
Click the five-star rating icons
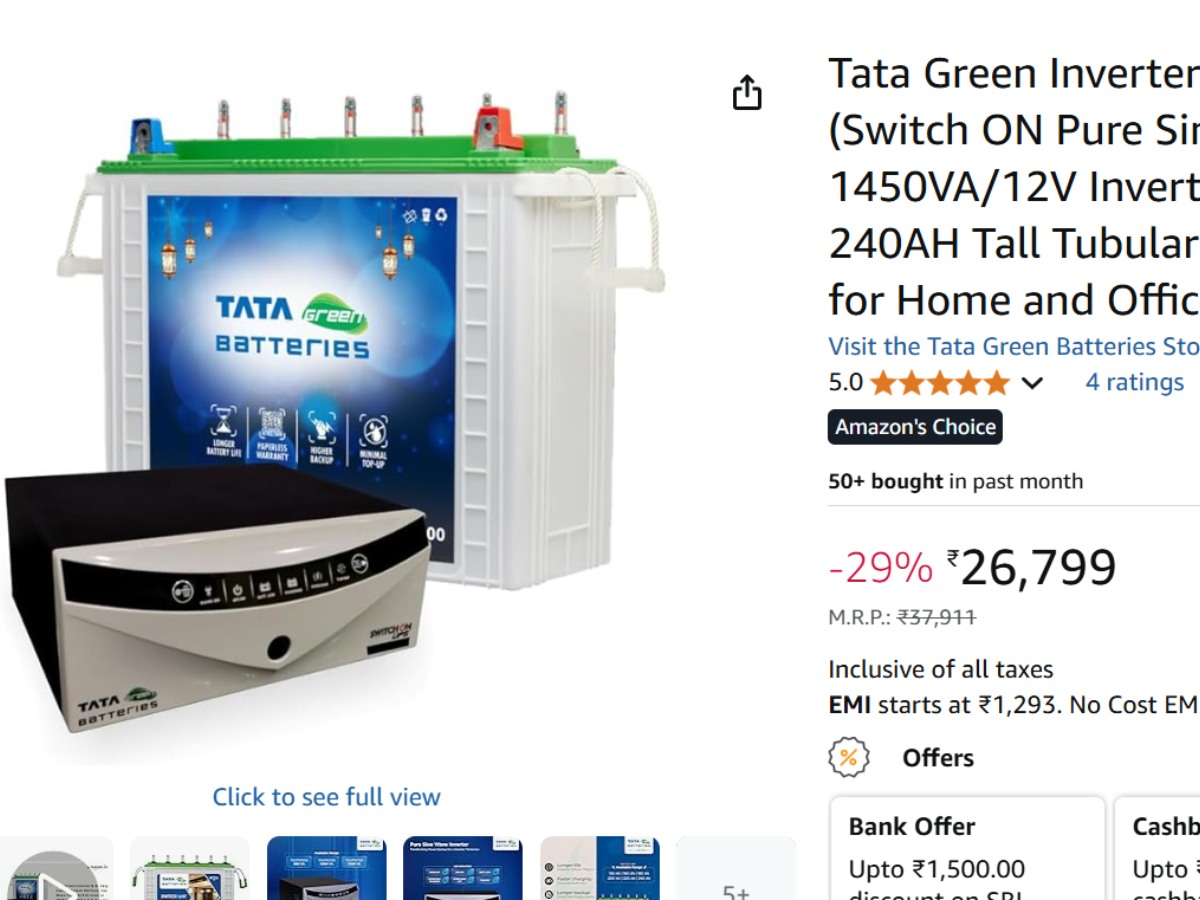(x=940, y=383)
